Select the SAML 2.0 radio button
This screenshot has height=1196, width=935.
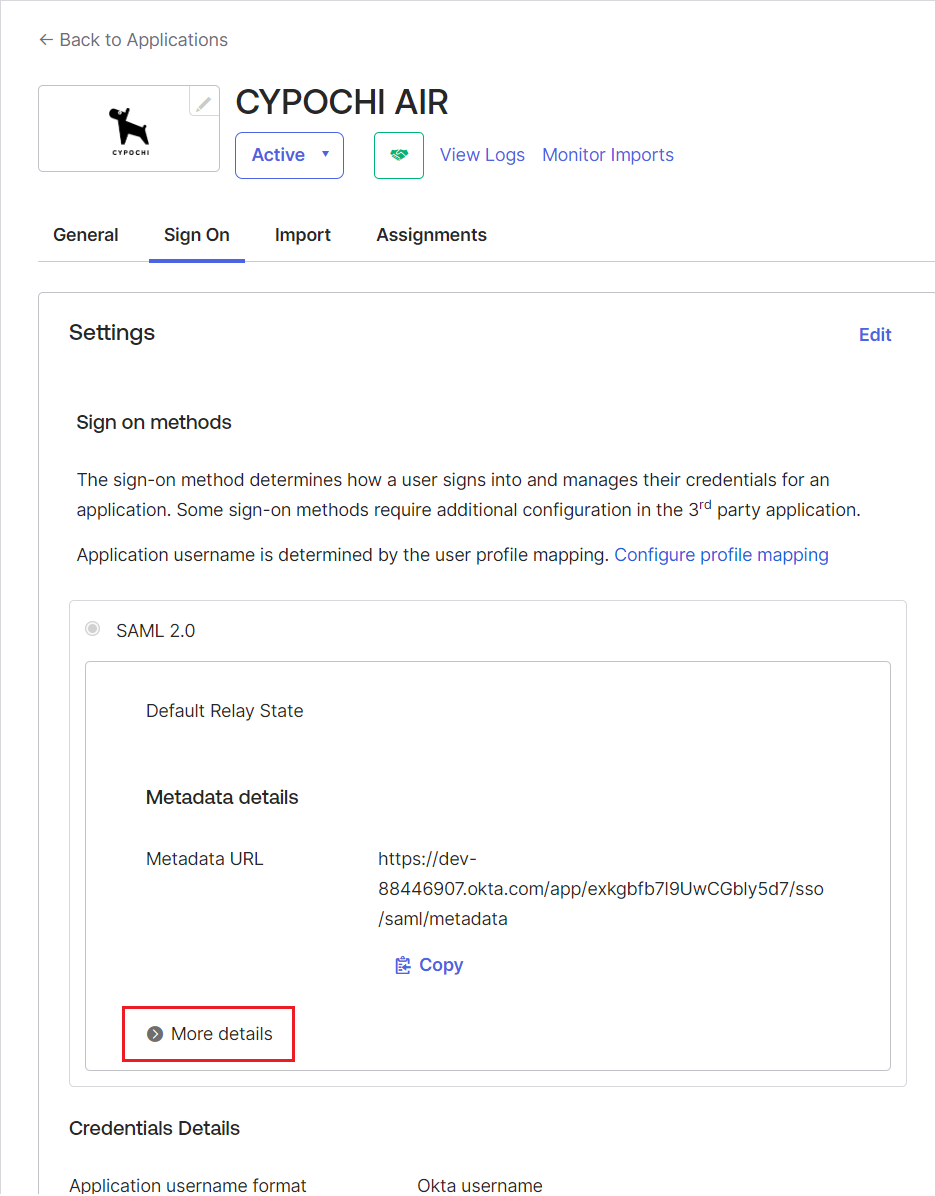point(92,629)
